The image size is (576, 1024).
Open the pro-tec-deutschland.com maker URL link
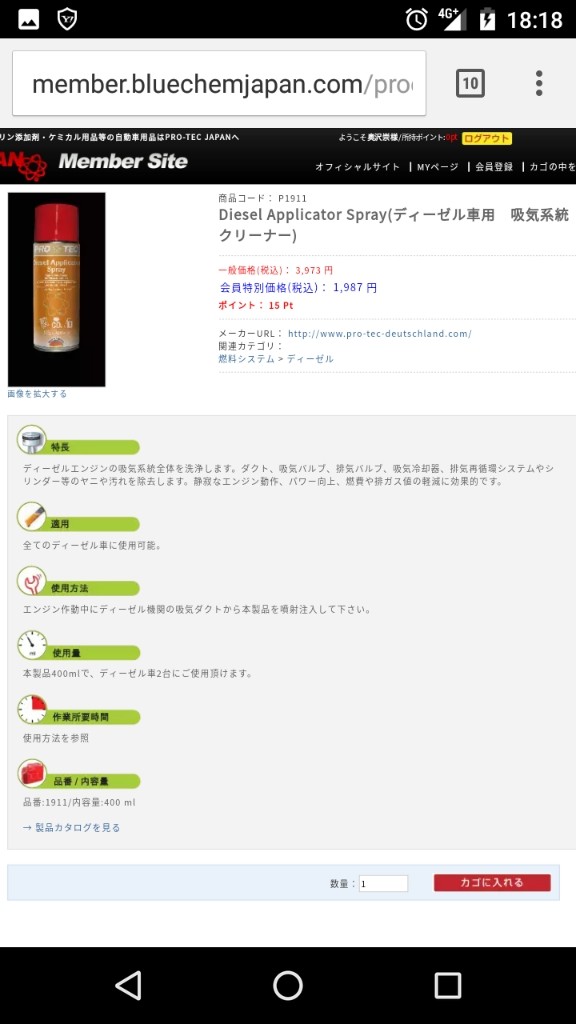379,334
